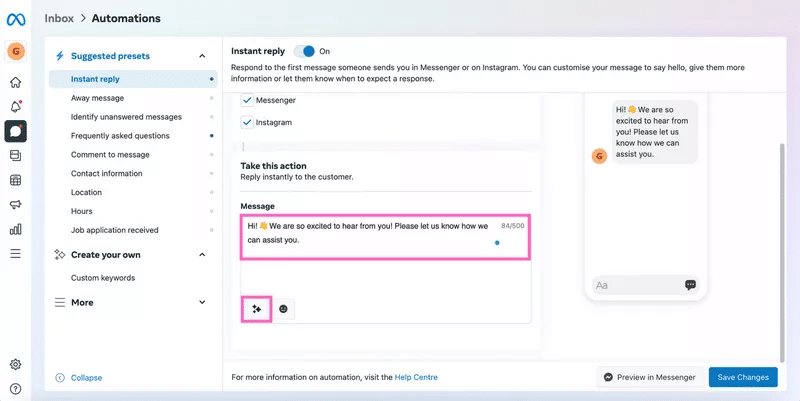Image resolution: width=800 pixels, height=401 pixels.
Task: Click the 84/500 character counter
Action: pyautogui.click(x=512, y=225)
